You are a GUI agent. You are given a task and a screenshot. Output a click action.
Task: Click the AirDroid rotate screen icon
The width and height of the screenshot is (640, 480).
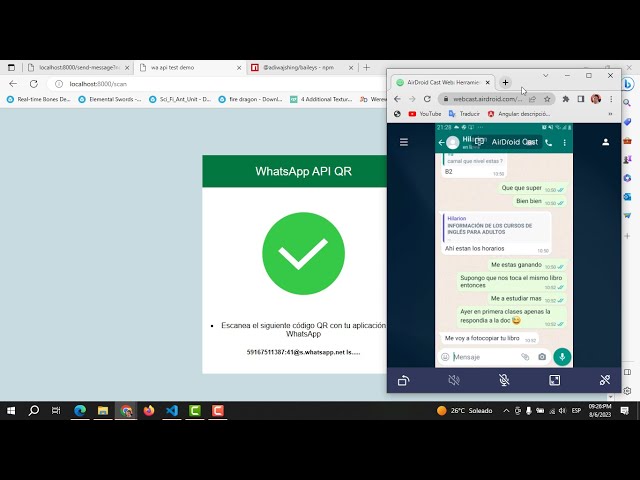[403, 380]
